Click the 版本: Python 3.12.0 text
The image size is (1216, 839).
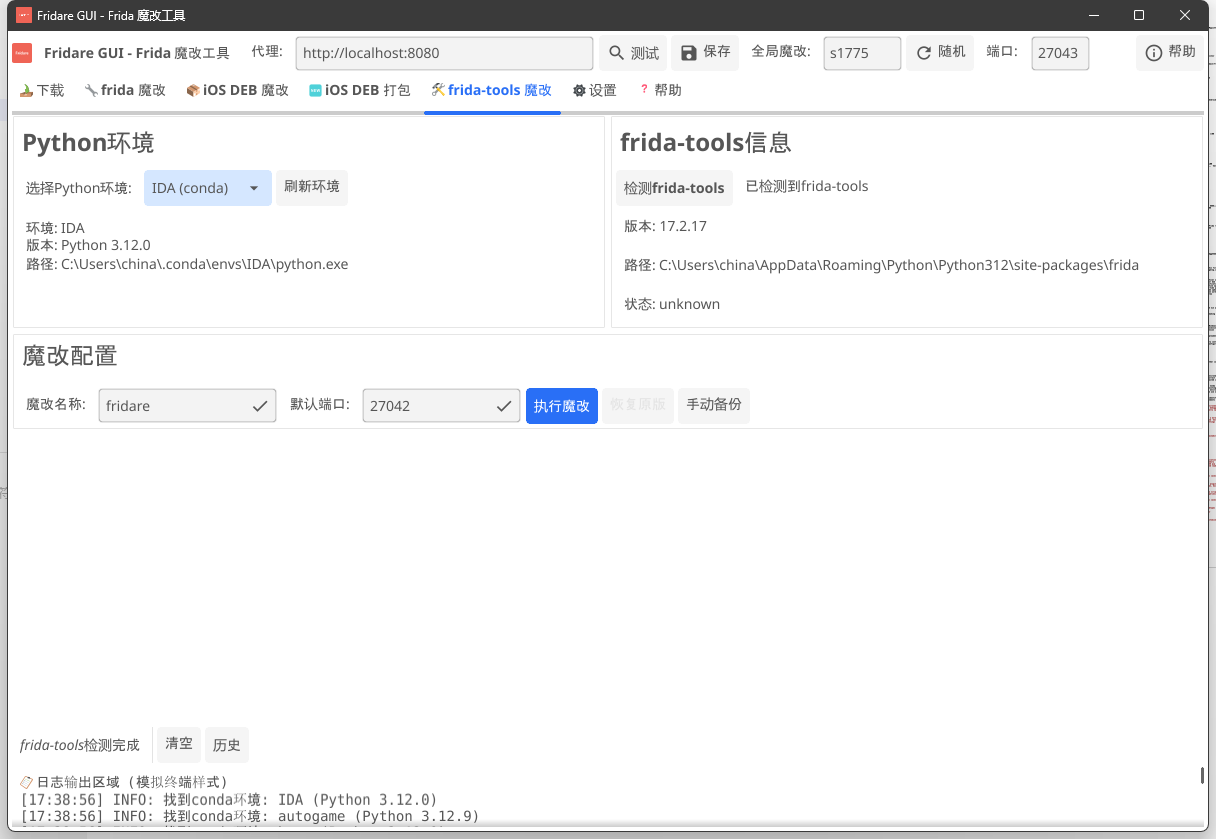coord(88,245)
